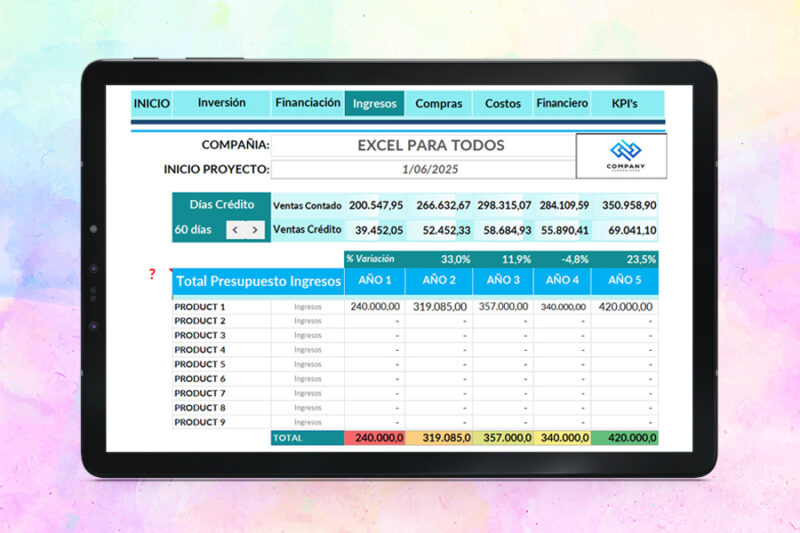
Task: Select the 33,0% variation cell
Action: click(x=439, y=259)
